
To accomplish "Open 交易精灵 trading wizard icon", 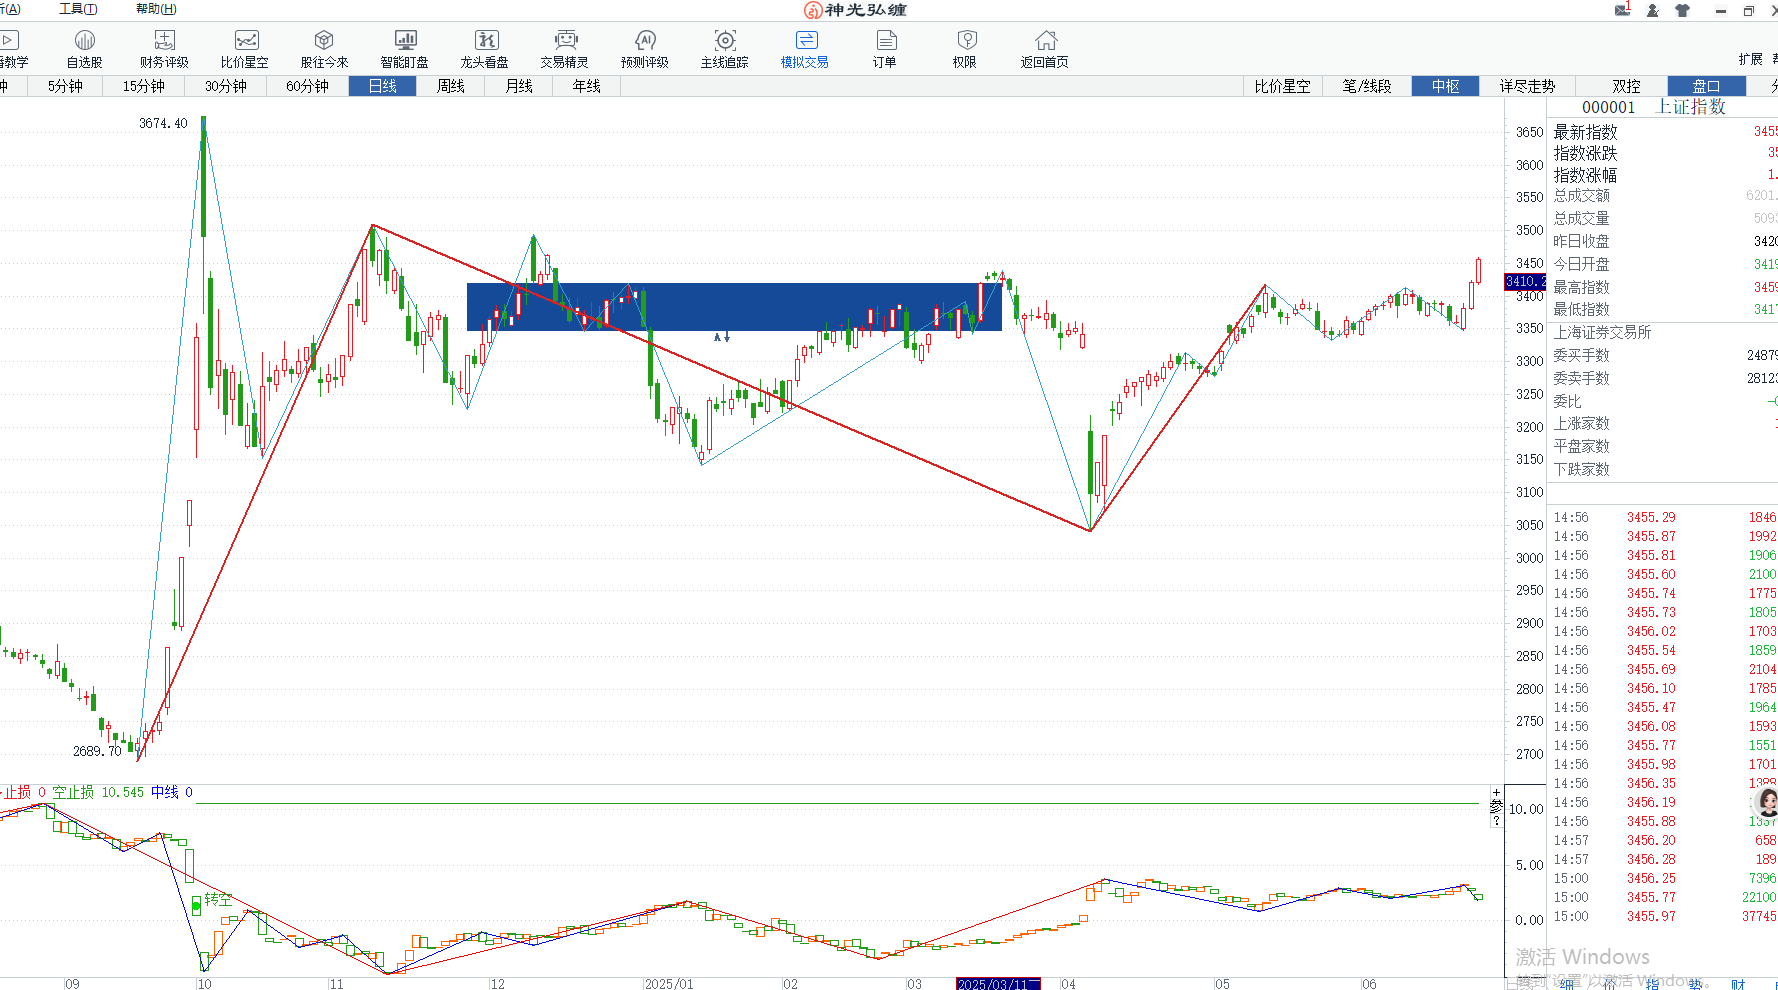I will pyautogui.click(x=565, y=48).
